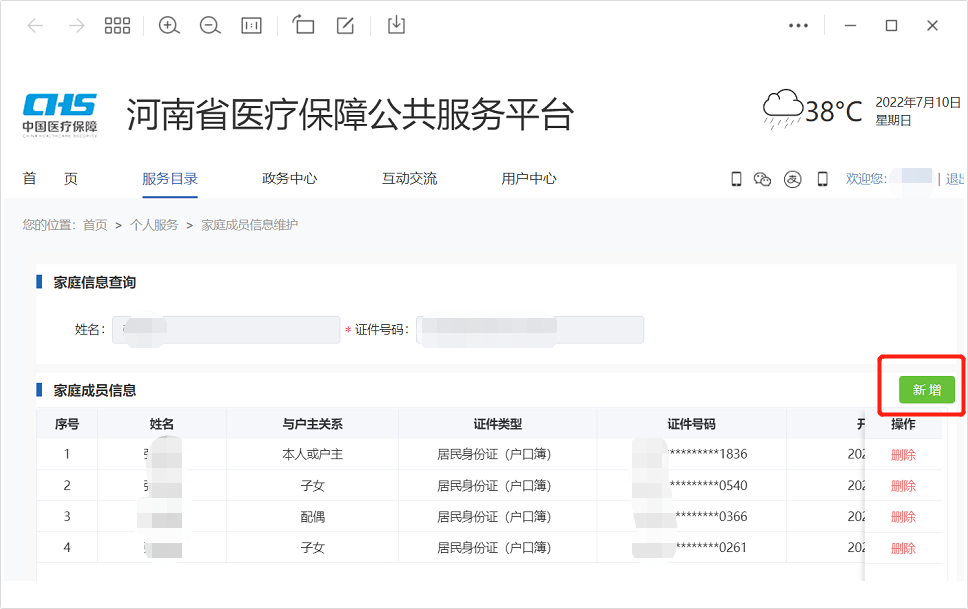Switch to the 用户中心 tab
The image size is (968, 609).
pyautogui.click(x=528, y=178)
